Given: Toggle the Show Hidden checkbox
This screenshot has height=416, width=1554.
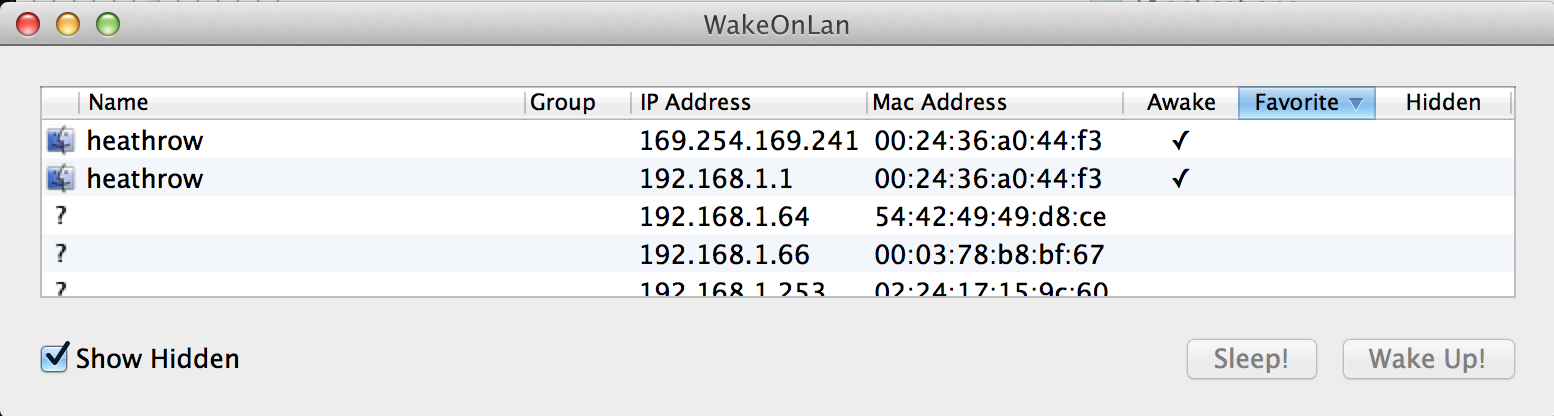Looking at the screenshot, I should (54, 357).
